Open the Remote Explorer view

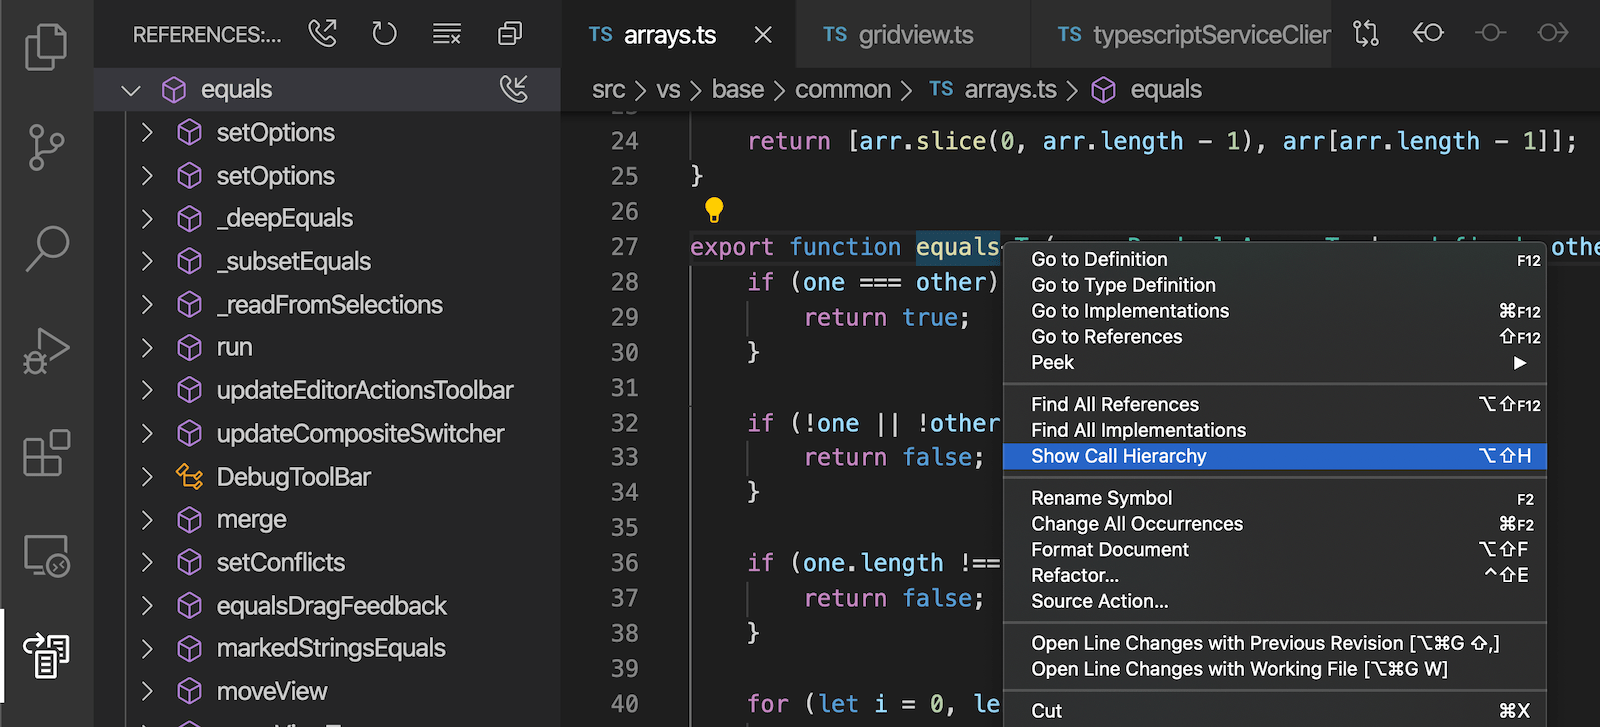click(46, 555)
